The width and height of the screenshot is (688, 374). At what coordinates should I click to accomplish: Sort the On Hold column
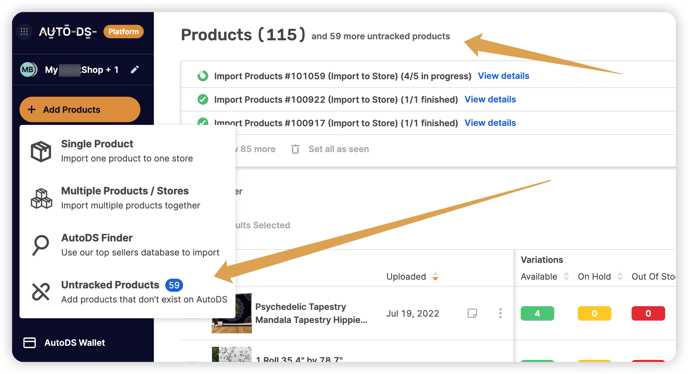620,277
